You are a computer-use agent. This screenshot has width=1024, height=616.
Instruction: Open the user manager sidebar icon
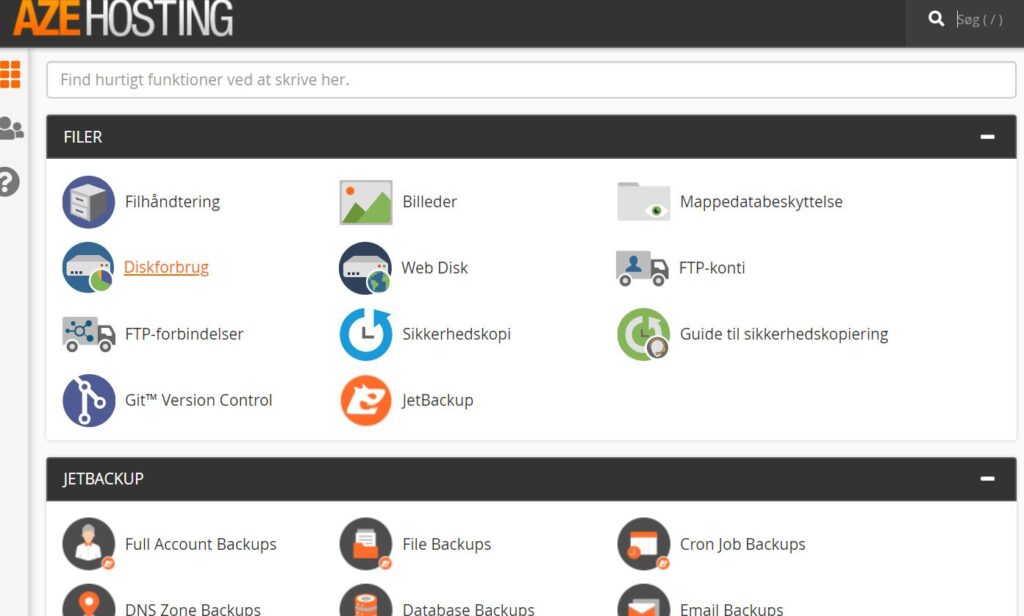point(12,128)
